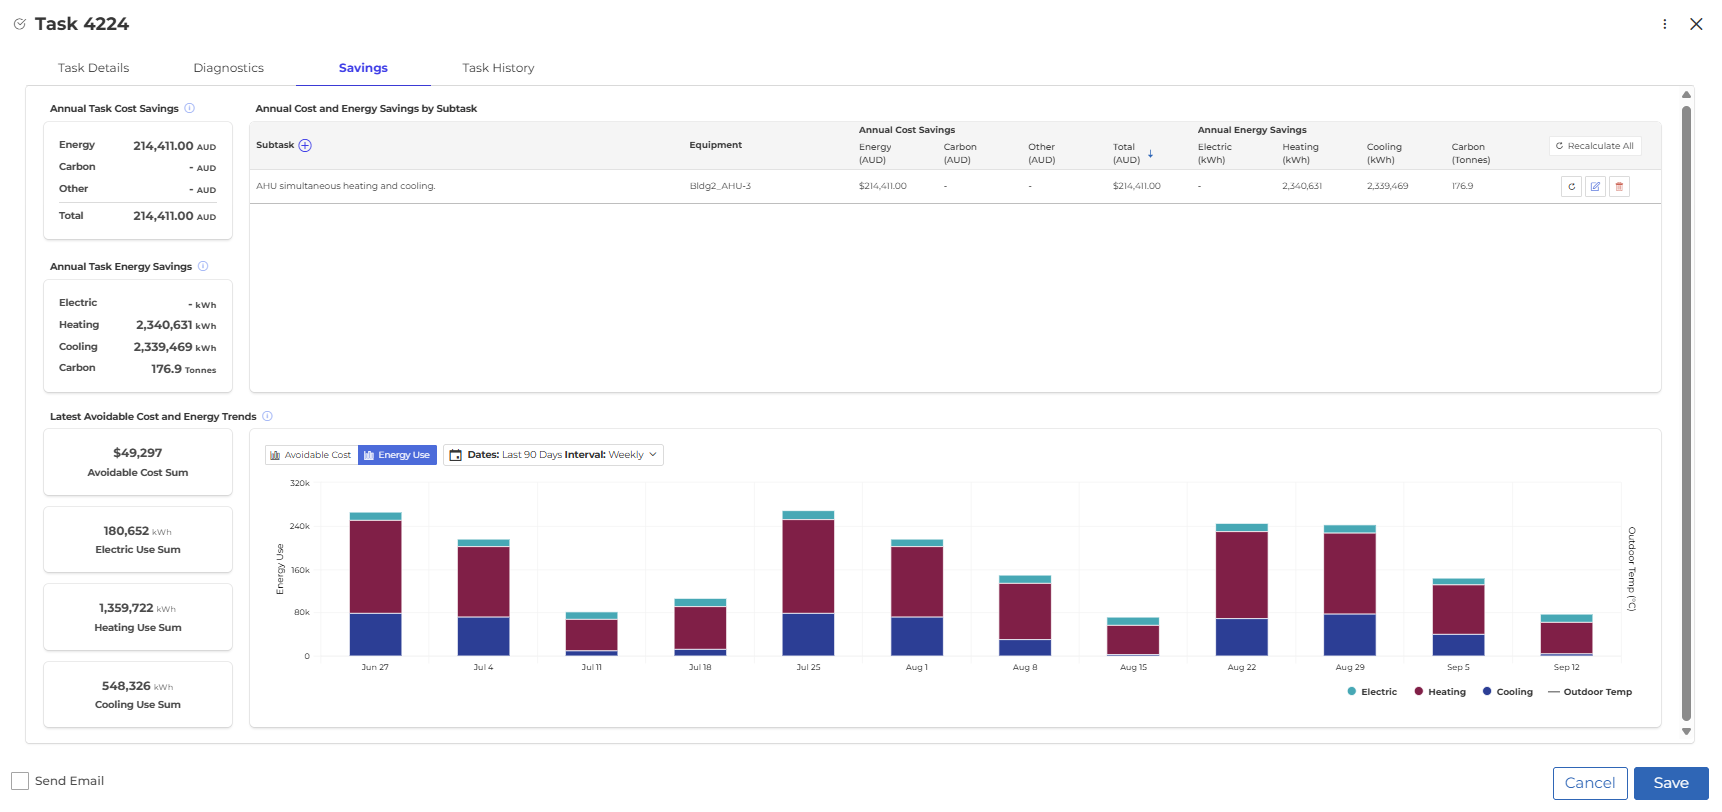Click the scrollbar up arrow
The width and height of the screenshot is (1722, 812).
1687,95
